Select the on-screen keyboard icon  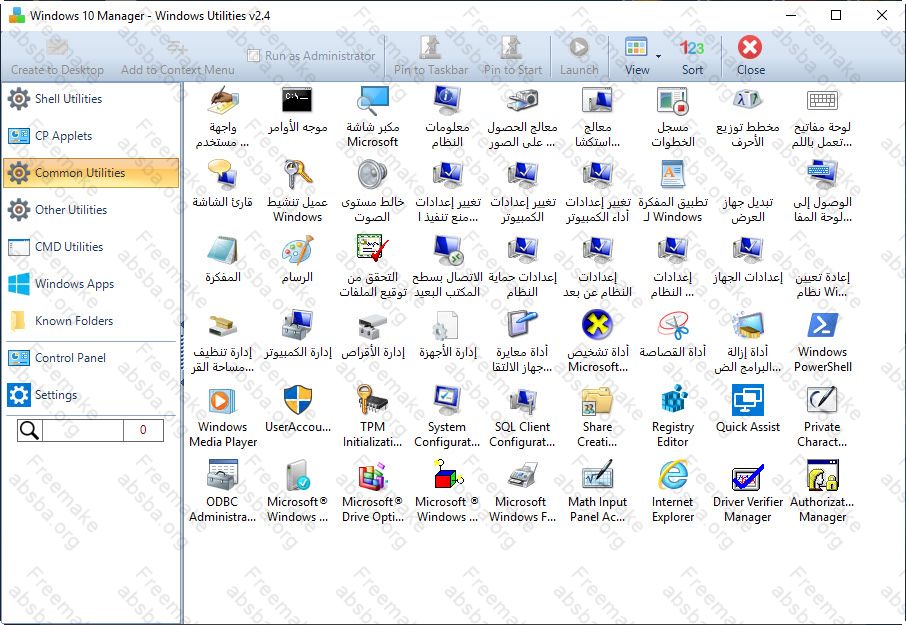click(x=823, y=101)
